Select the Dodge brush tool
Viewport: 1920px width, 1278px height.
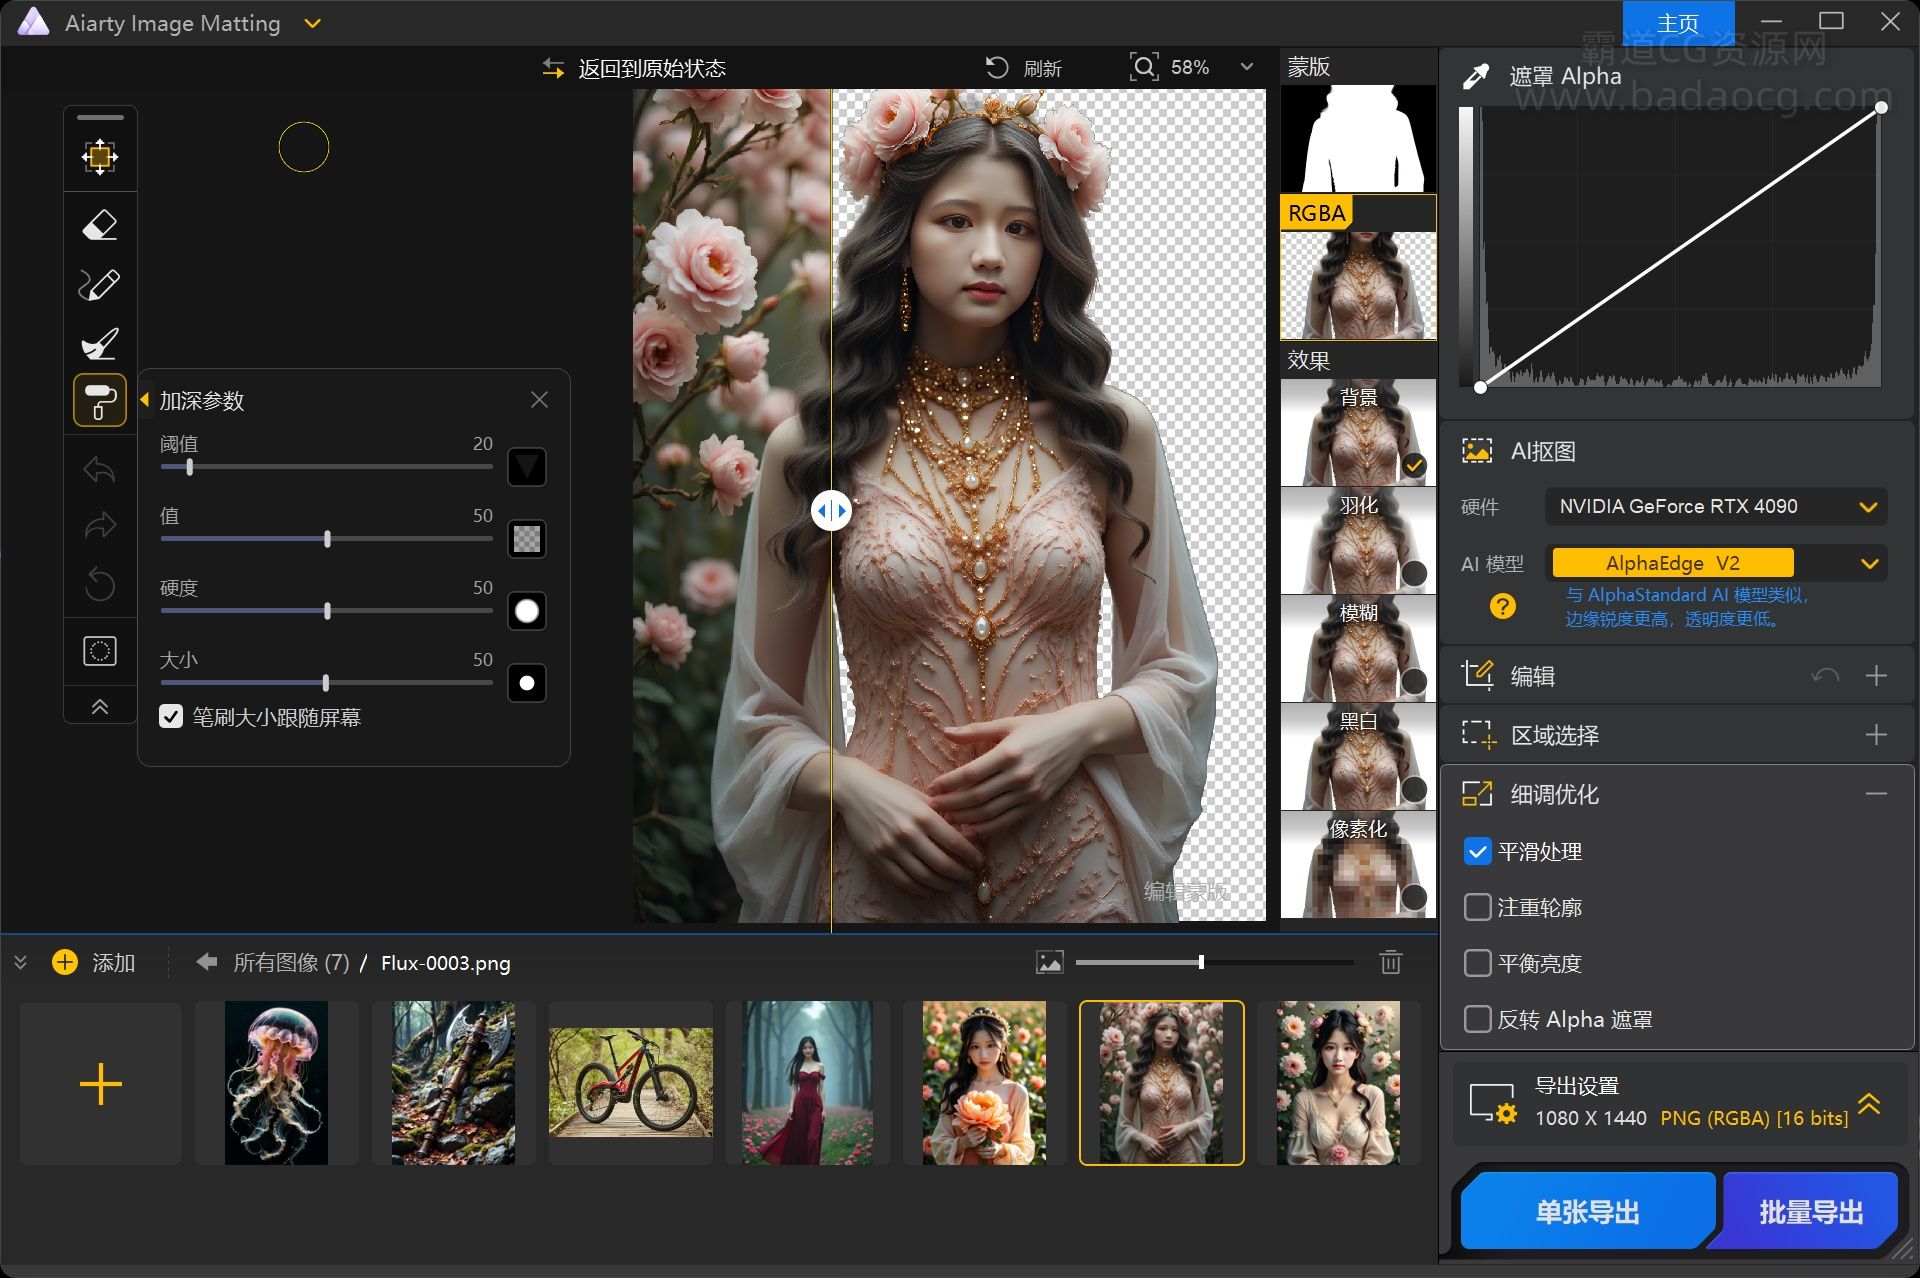click(x=100, y=343)
